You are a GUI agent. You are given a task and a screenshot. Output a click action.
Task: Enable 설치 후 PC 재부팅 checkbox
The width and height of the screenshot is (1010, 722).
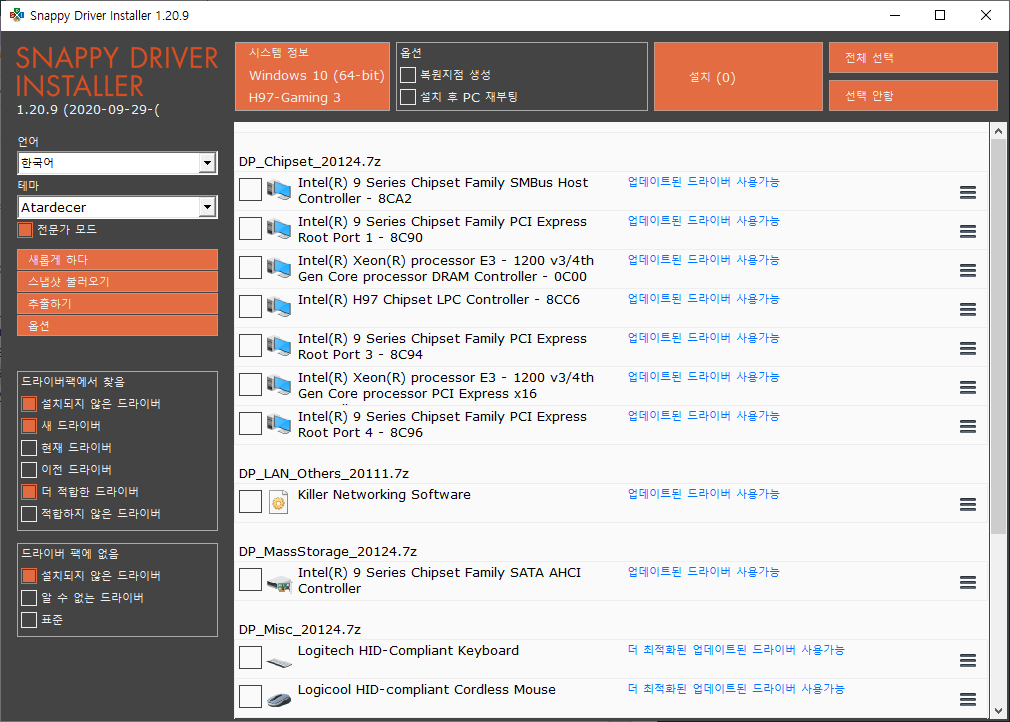408,97
